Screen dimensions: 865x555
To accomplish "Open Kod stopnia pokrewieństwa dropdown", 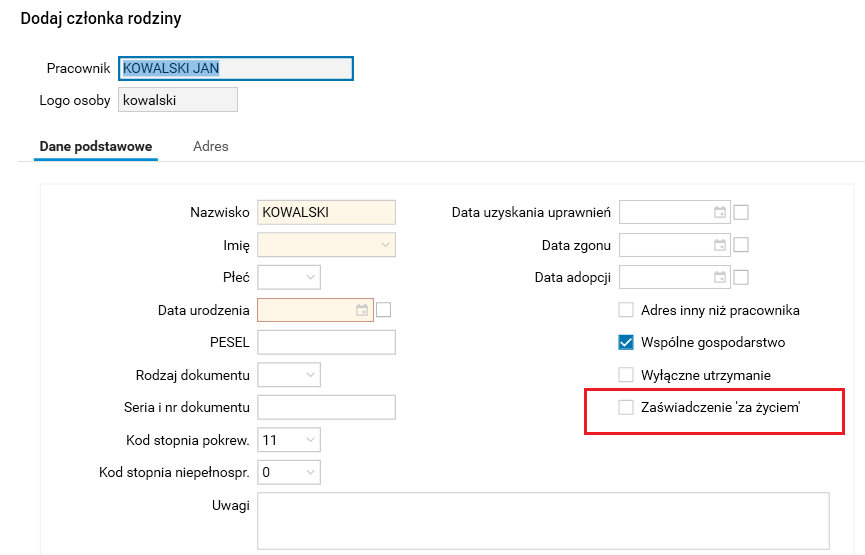I will [310, 440].
